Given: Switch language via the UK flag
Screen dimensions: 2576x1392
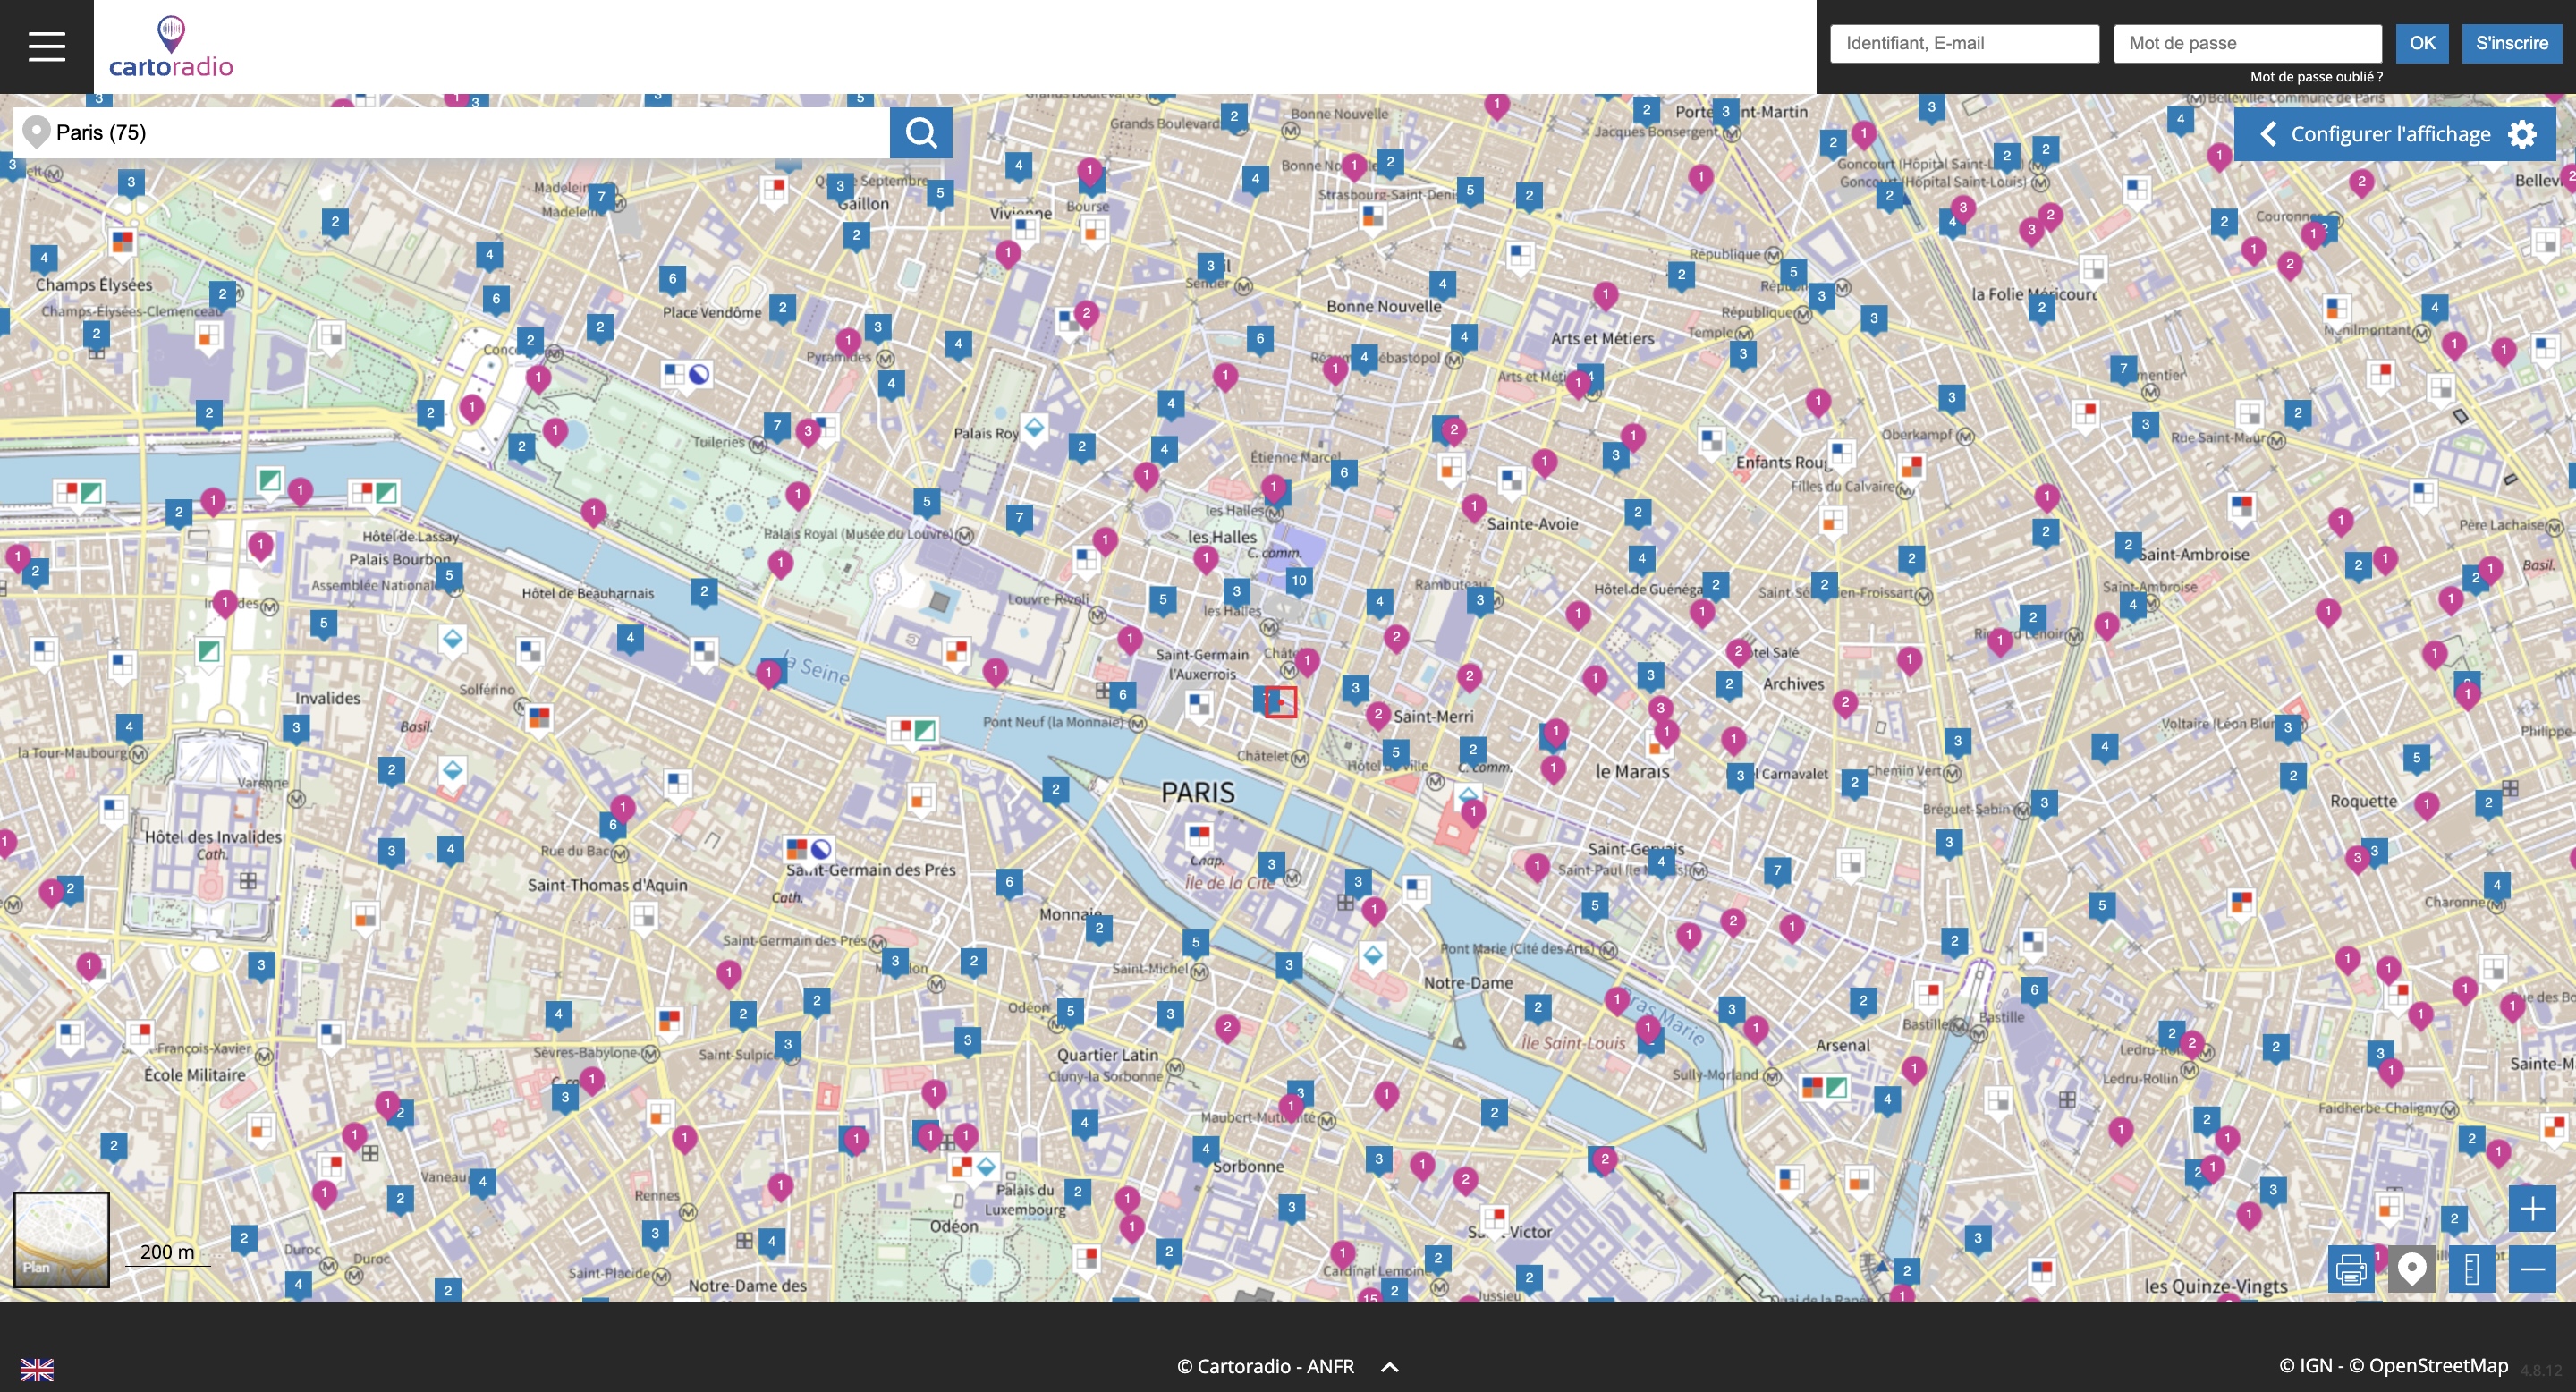Looking at the screenshot, I should 37,1369.
